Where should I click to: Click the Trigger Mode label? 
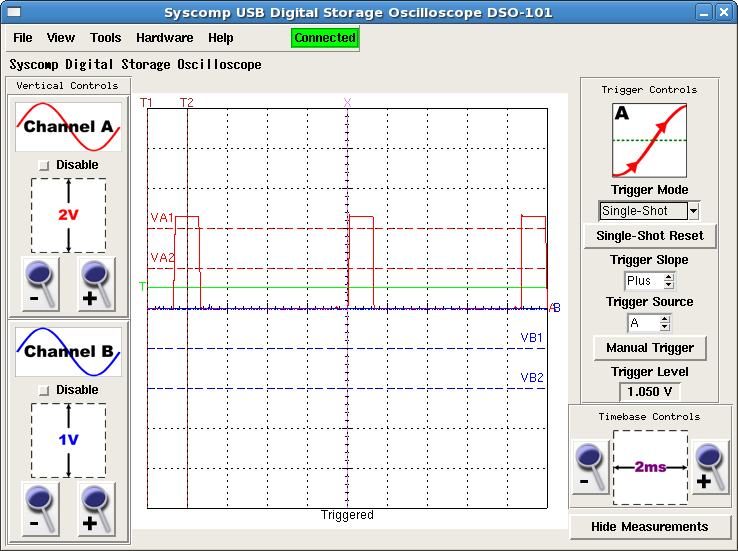(x=650, y=190)
